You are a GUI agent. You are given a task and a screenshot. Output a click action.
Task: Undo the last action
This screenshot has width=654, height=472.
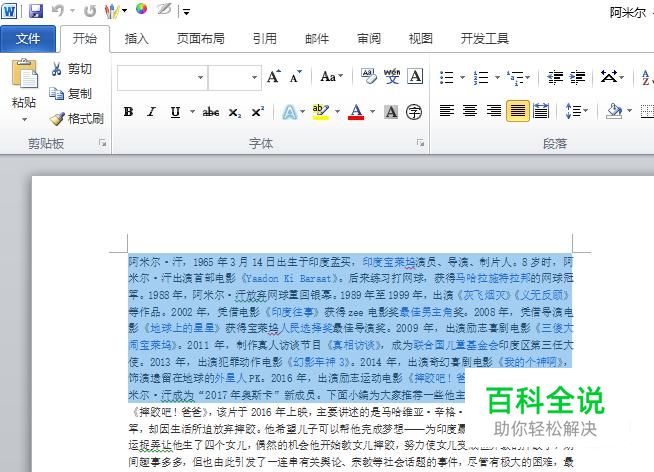click(58, 10)
